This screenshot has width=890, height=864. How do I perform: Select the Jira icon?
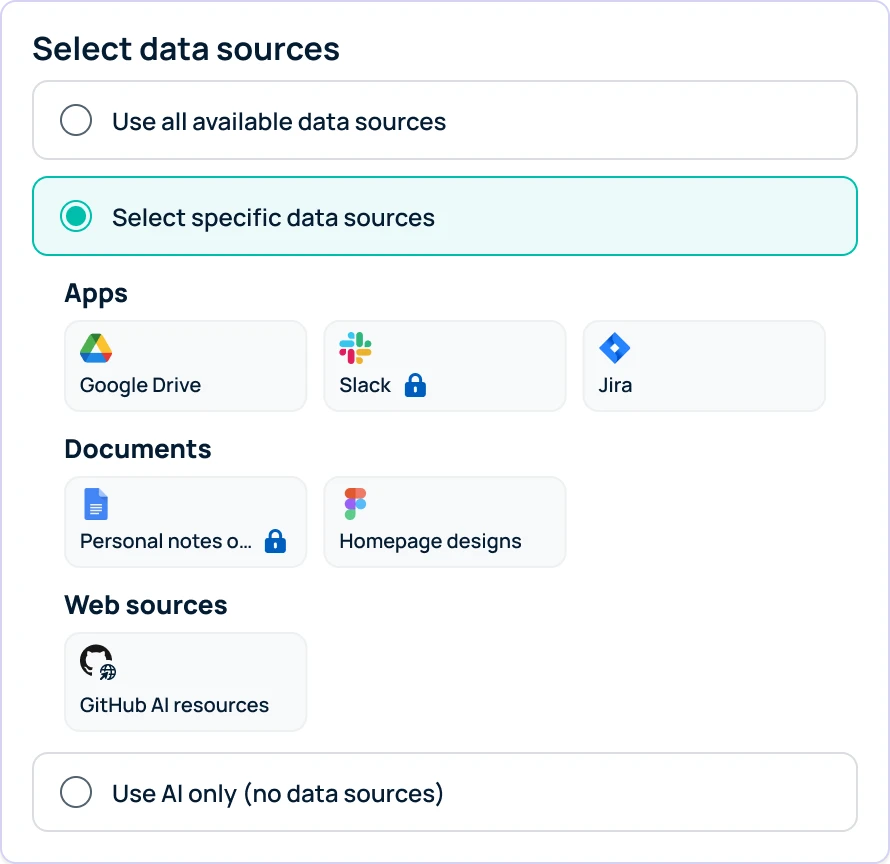pyautogui.click(x=615, y=348)
